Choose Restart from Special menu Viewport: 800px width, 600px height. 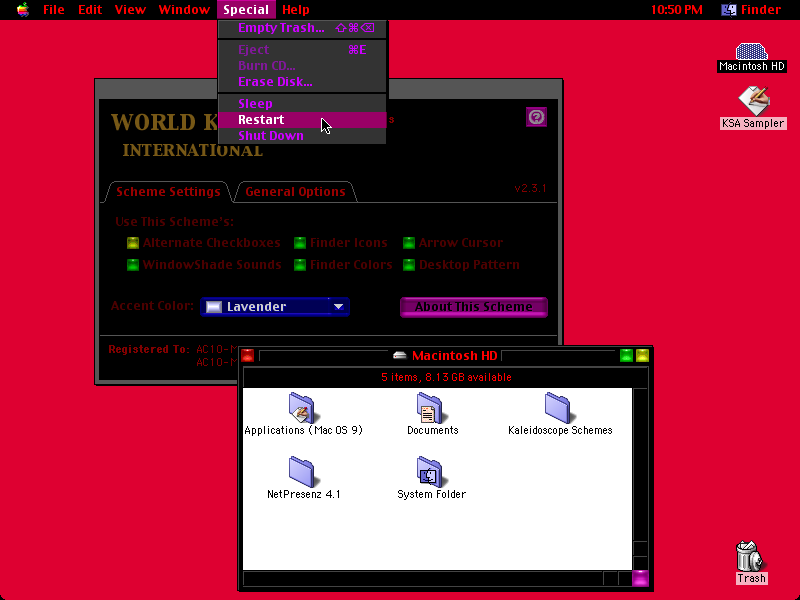coord(302,119)
